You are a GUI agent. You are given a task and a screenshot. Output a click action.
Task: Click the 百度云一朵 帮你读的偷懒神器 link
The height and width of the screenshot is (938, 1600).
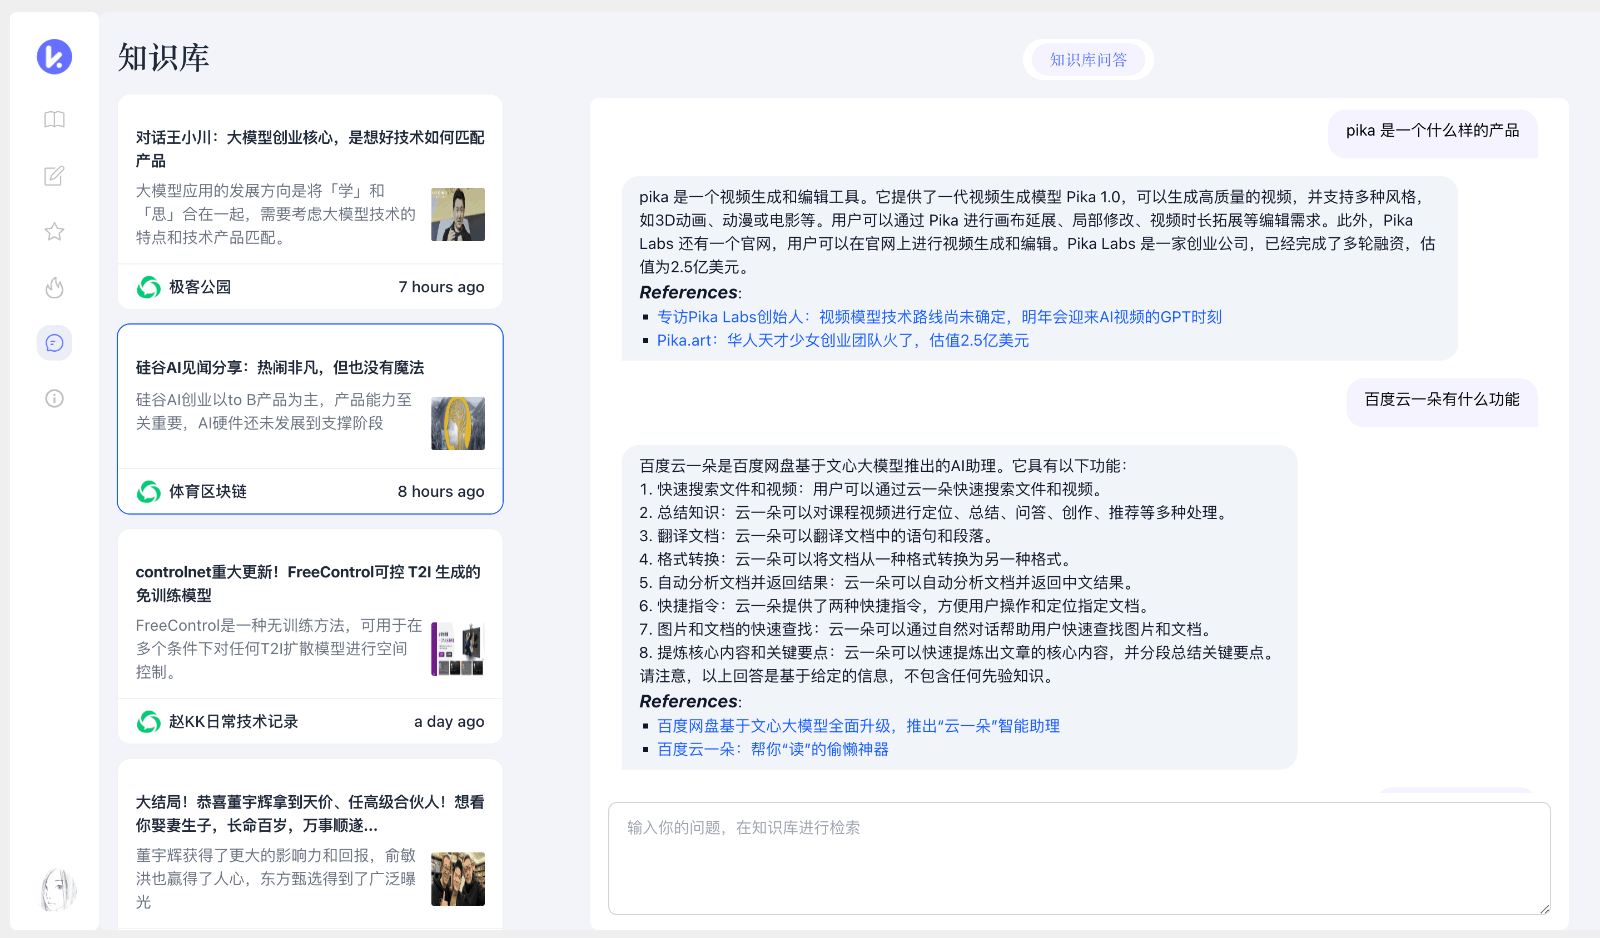772,750
